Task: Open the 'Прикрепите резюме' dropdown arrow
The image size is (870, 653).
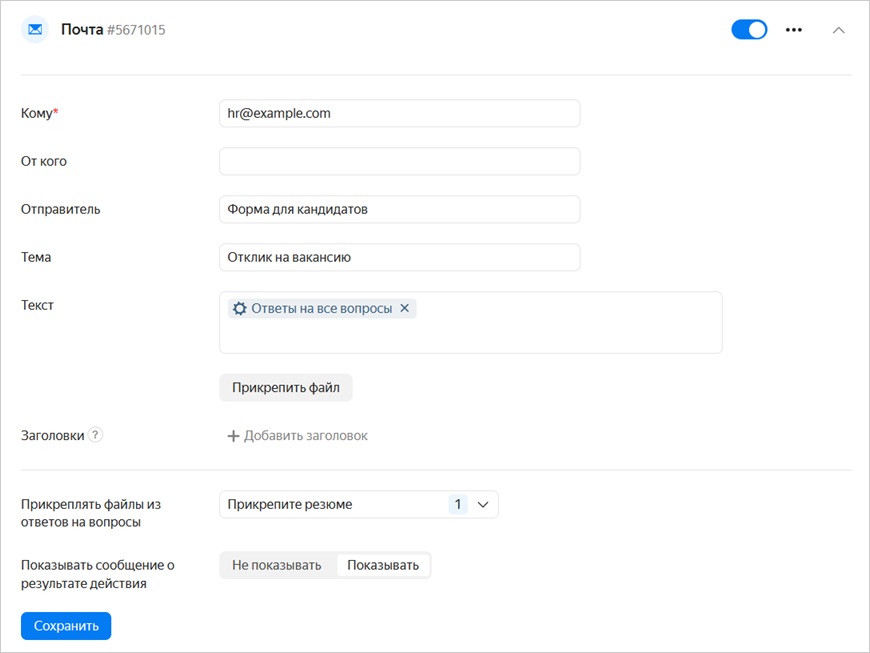Action: 482,505
